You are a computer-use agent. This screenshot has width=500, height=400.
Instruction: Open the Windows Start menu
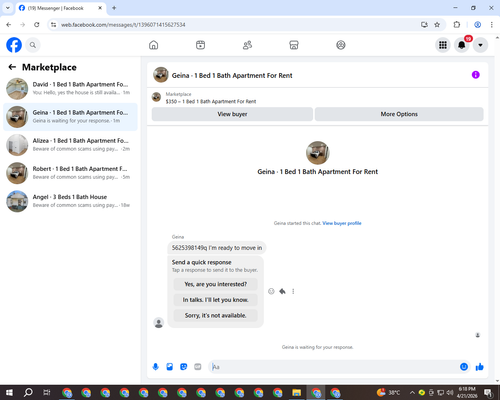[x=9, y=393]
